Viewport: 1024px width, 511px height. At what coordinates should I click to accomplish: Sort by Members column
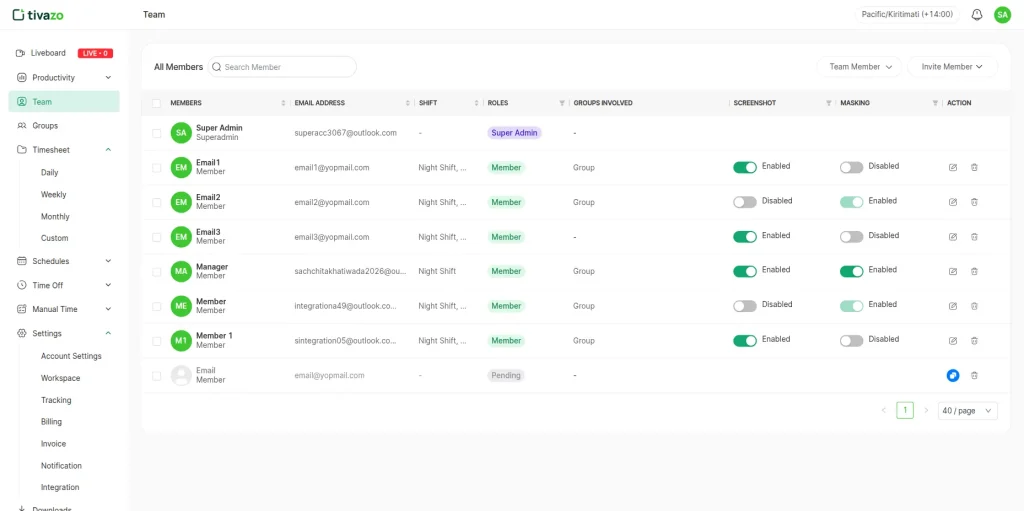283,103
